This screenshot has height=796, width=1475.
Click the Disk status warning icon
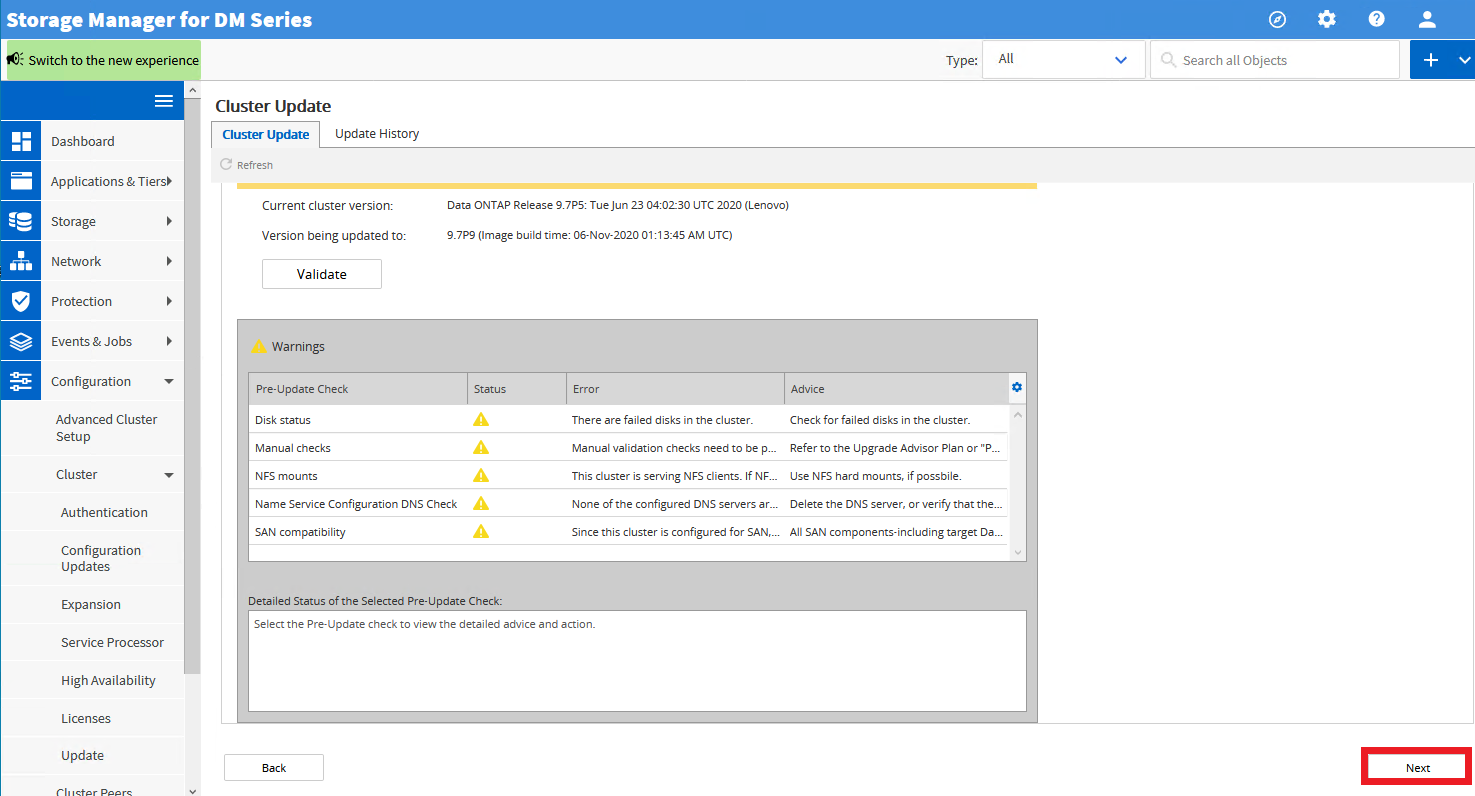coord(481,419)
